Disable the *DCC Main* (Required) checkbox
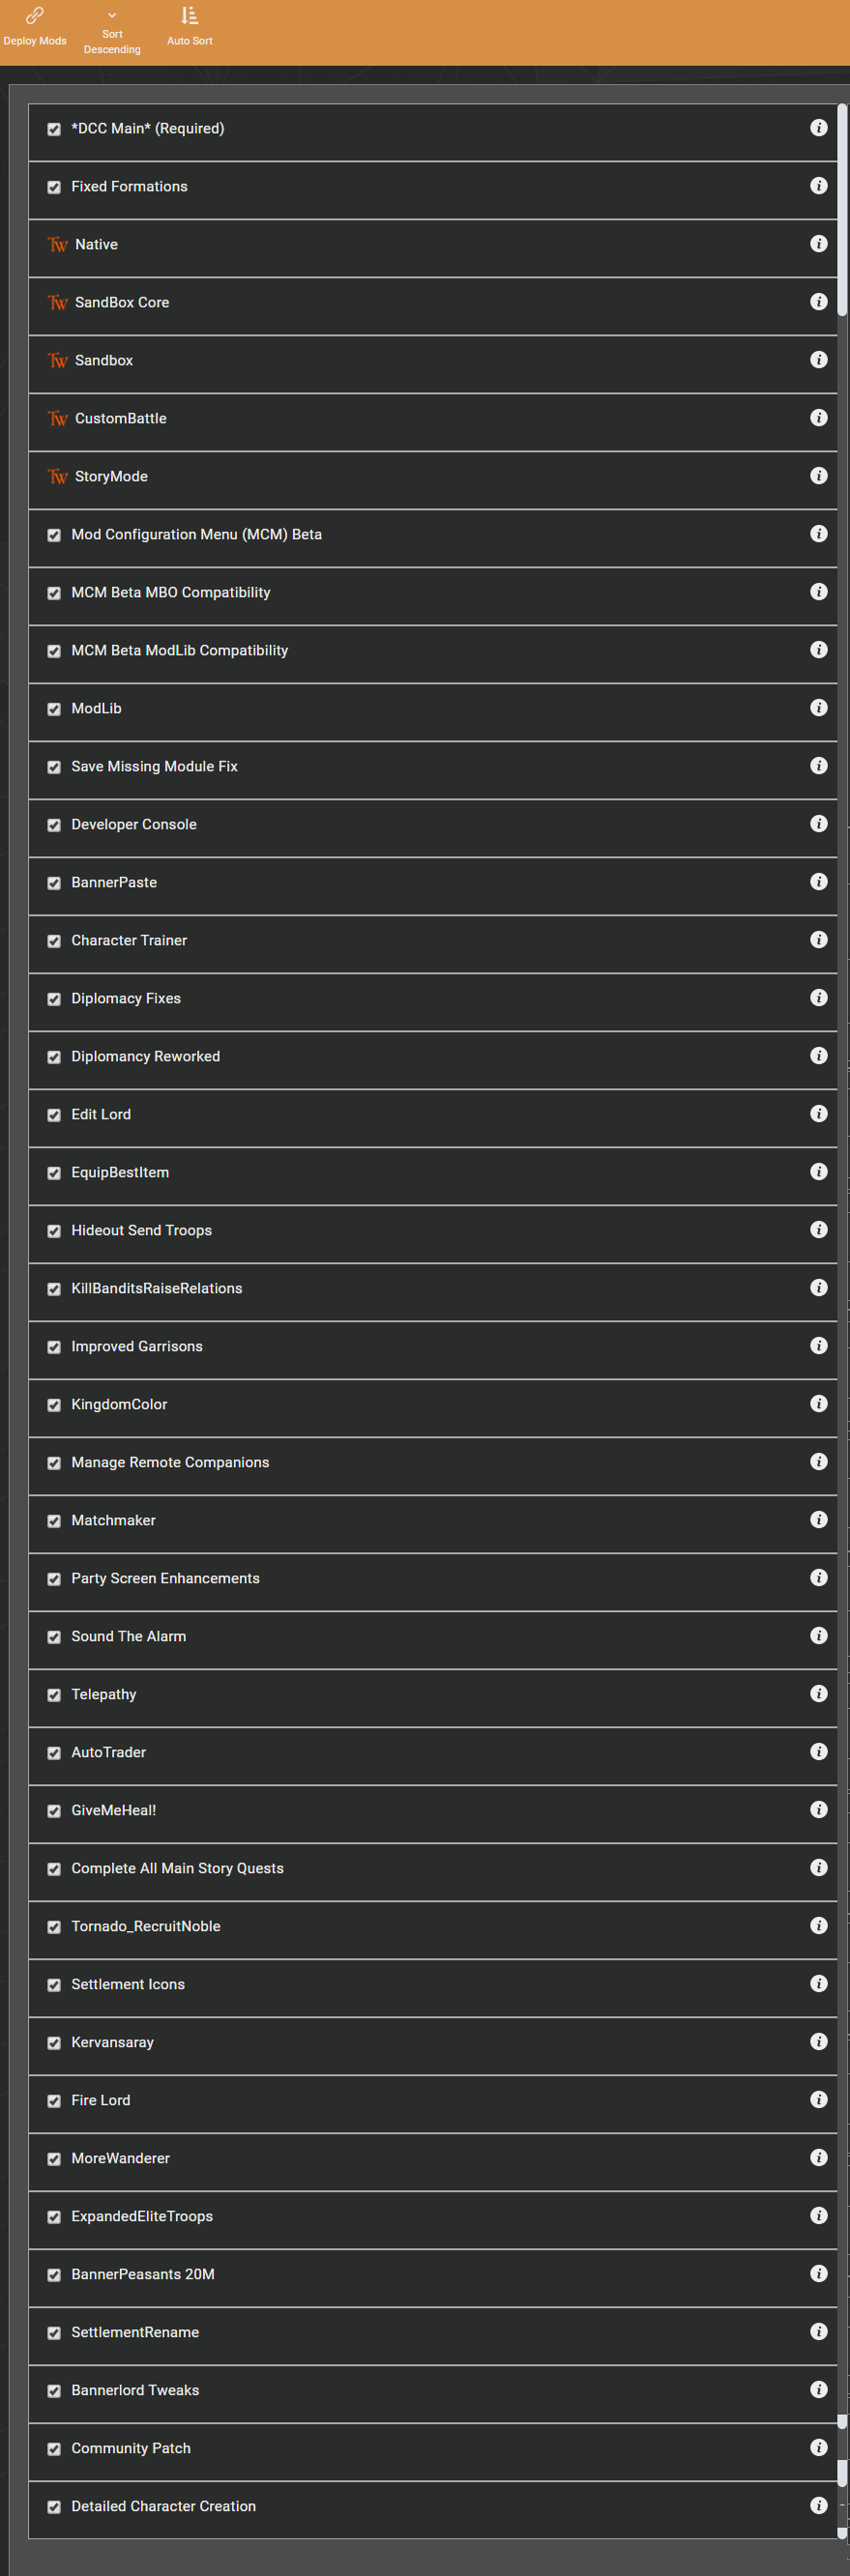The height and width of the screenshot is (2576, 850). [54, 129]
